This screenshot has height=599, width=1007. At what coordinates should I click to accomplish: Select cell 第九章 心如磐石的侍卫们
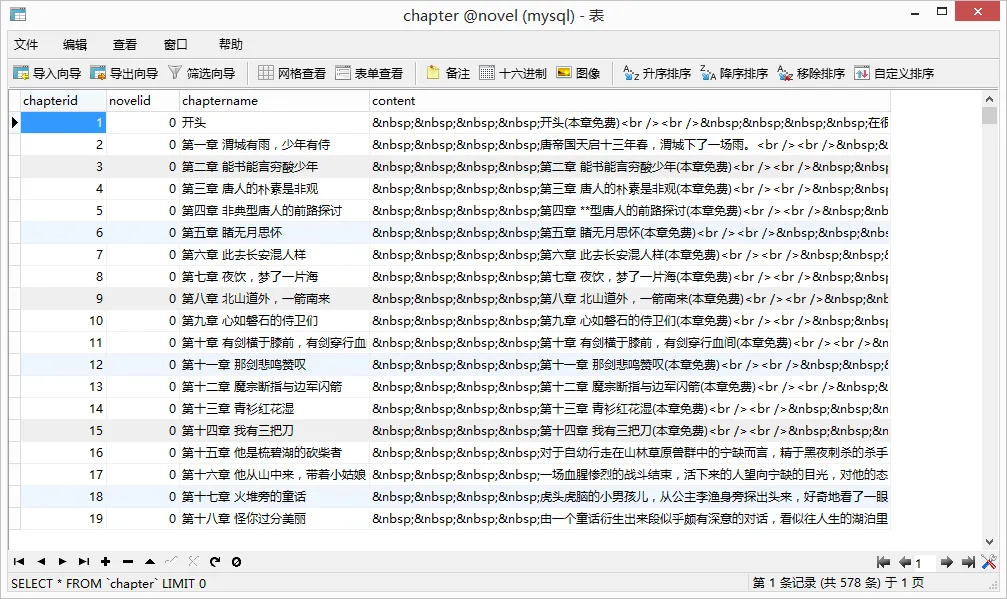click(274, 320)
